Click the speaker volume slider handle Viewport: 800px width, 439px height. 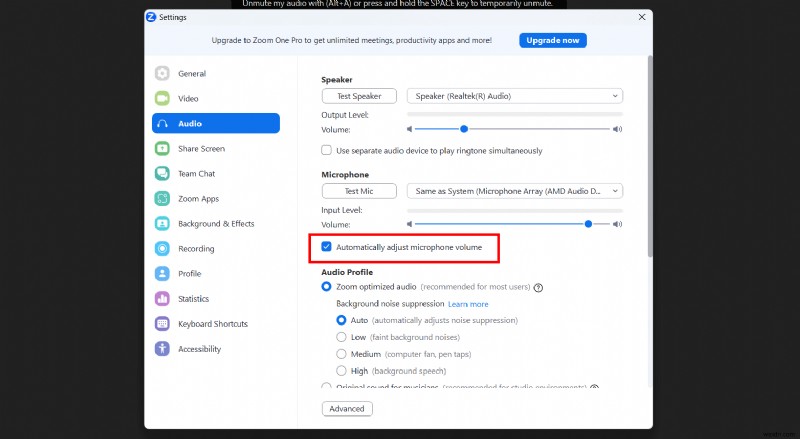pyautogui.click(x=464, y=129)
